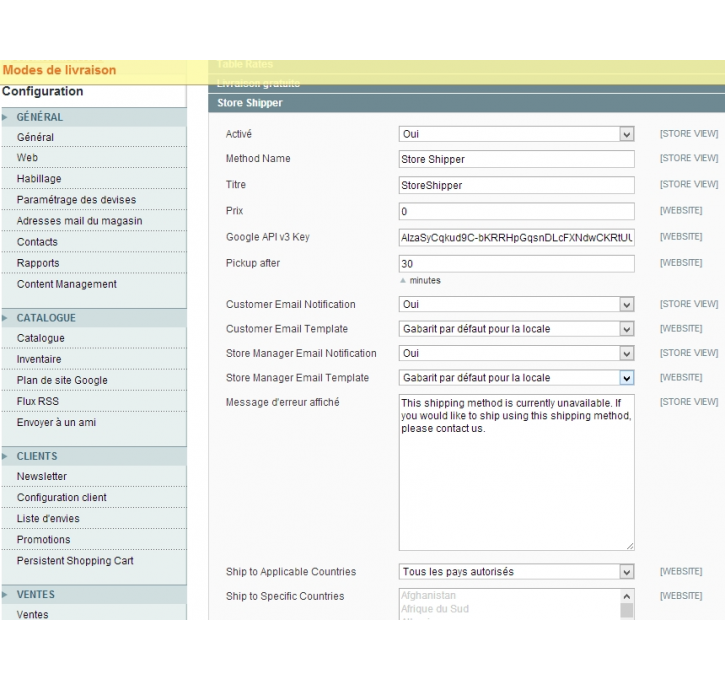Open Content Management tab

click(x=94, y=284)
